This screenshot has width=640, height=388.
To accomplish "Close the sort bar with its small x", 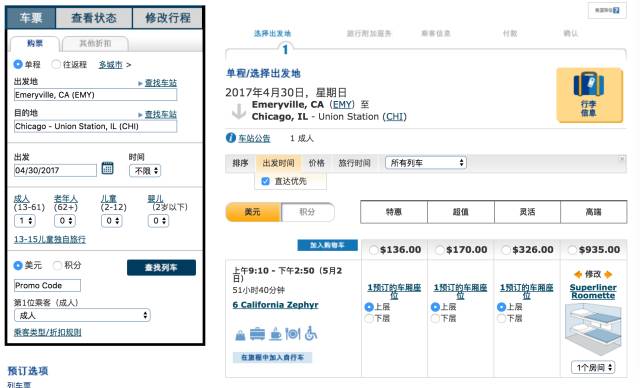I will pyautogui.click(x=622, y=158).
